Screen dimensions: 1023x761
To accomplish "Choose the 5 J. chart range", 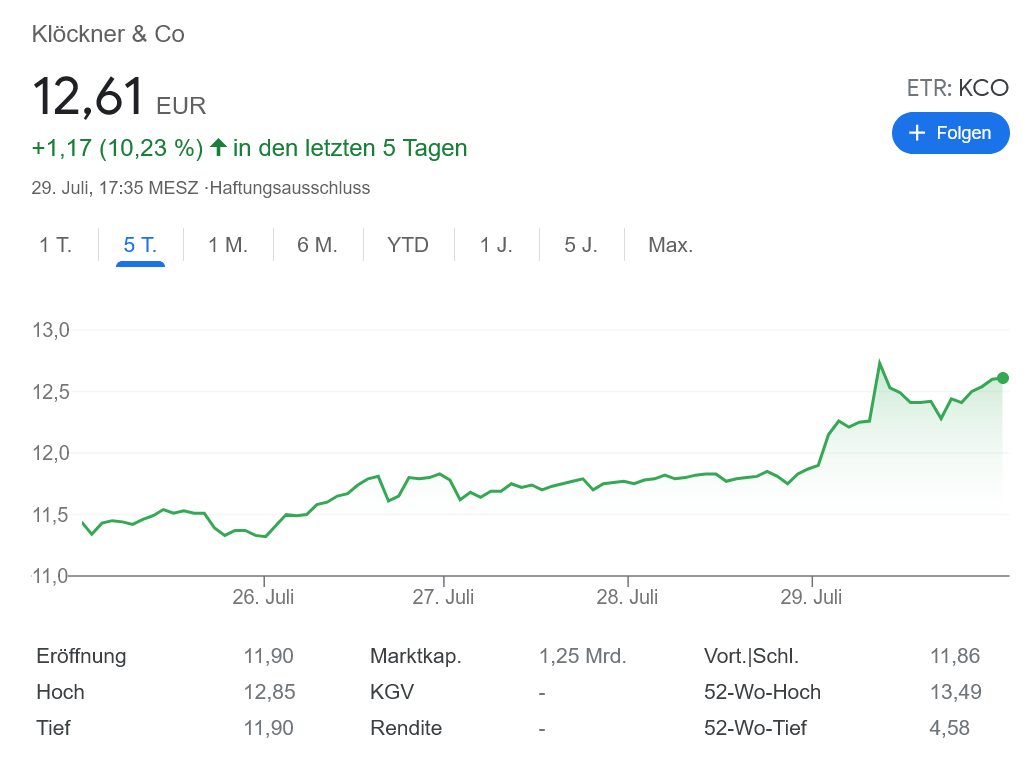I will point(581,245).
